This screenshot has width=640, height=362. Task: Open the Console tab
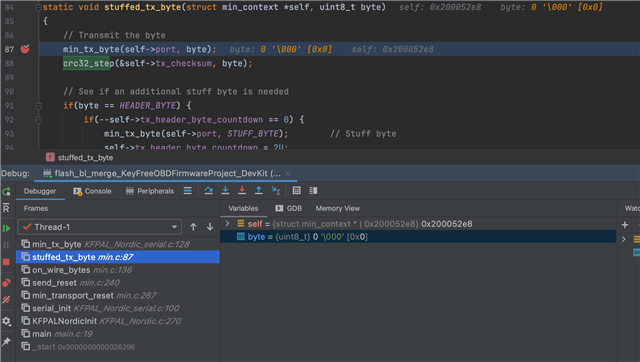[92, 191]
